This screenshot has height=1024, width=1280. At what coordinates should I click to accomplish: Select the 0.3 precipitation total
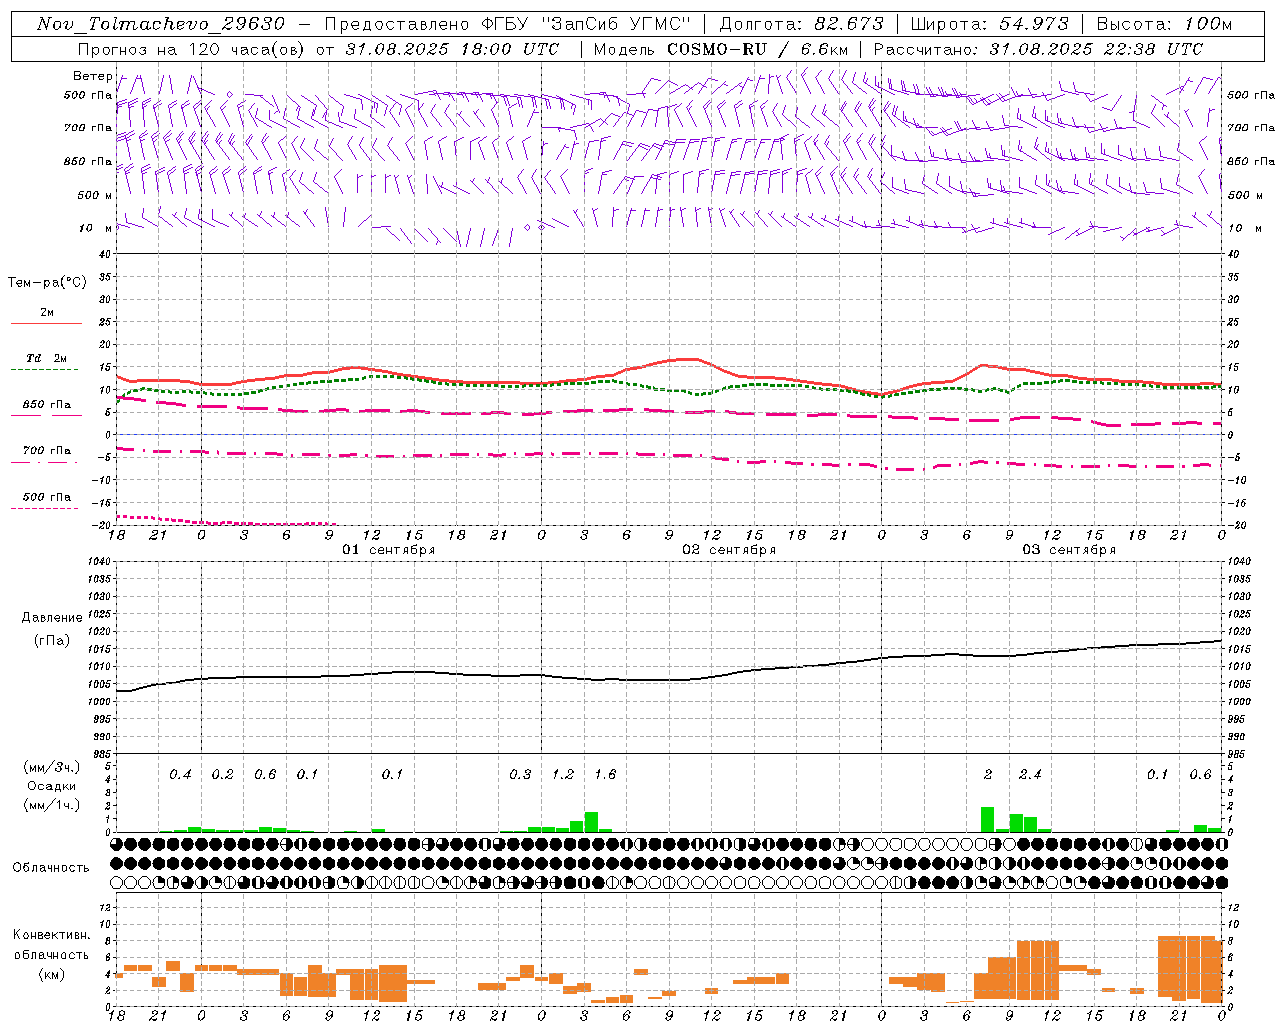(520, 774)
